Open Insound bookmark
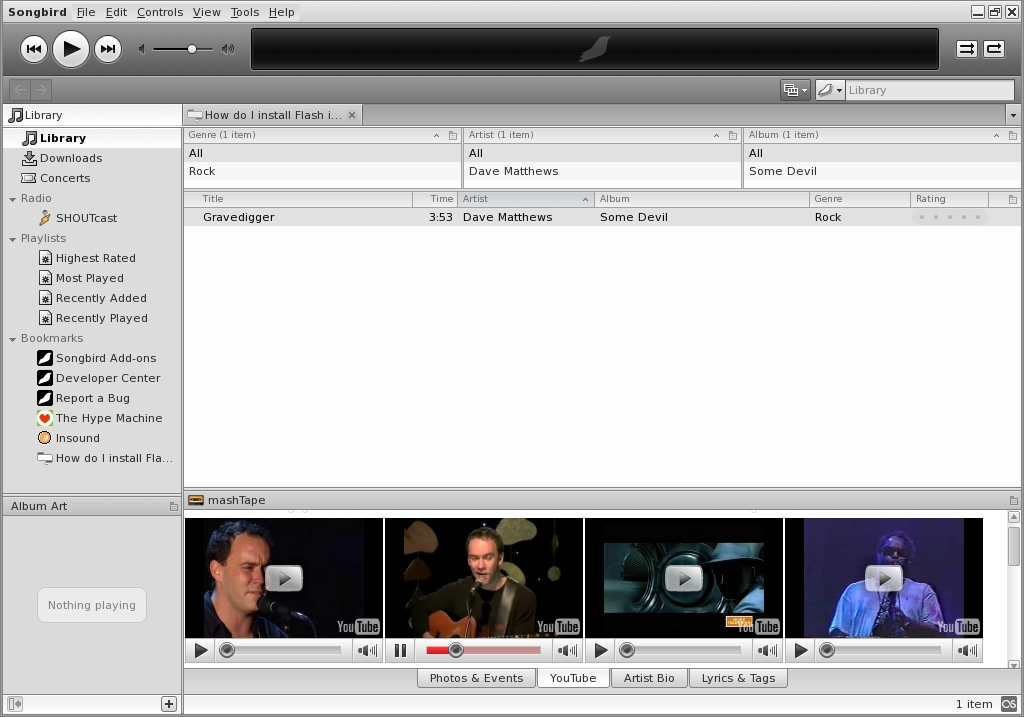 coord(93,438)
